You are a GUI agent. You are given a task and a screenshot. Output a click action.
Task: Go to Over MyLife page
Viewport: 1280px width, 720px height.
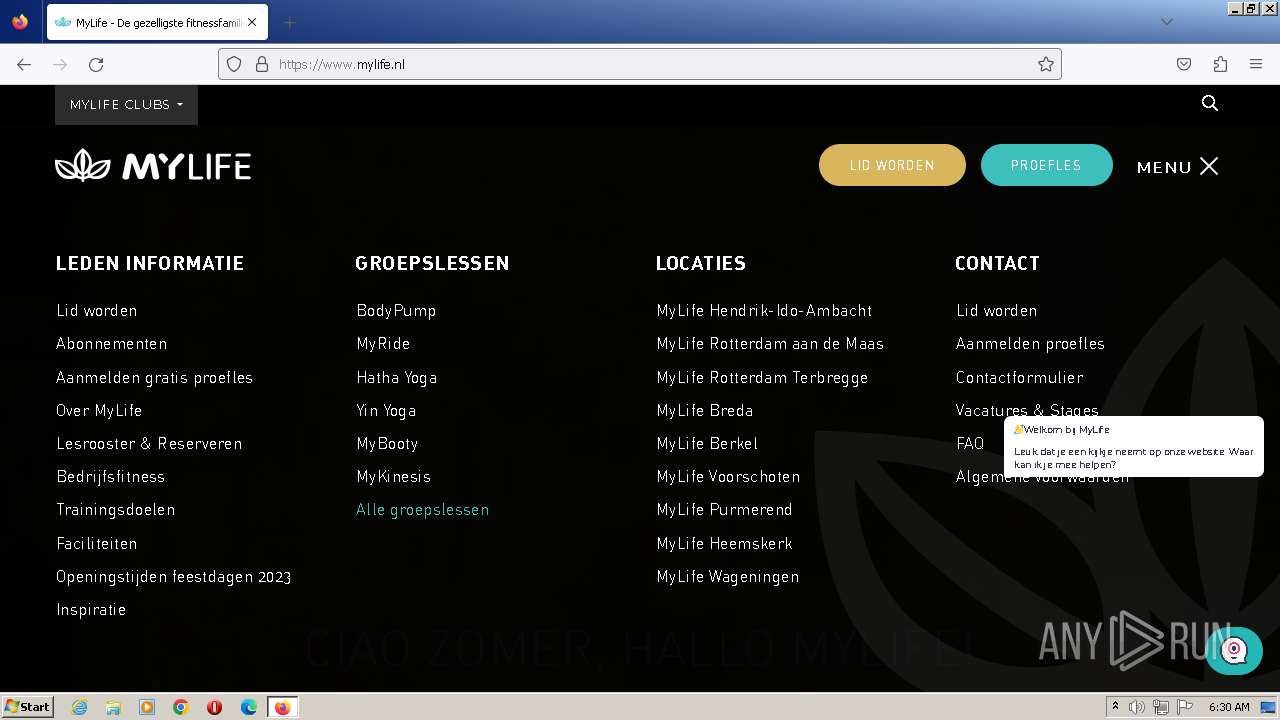click(99, 411)
